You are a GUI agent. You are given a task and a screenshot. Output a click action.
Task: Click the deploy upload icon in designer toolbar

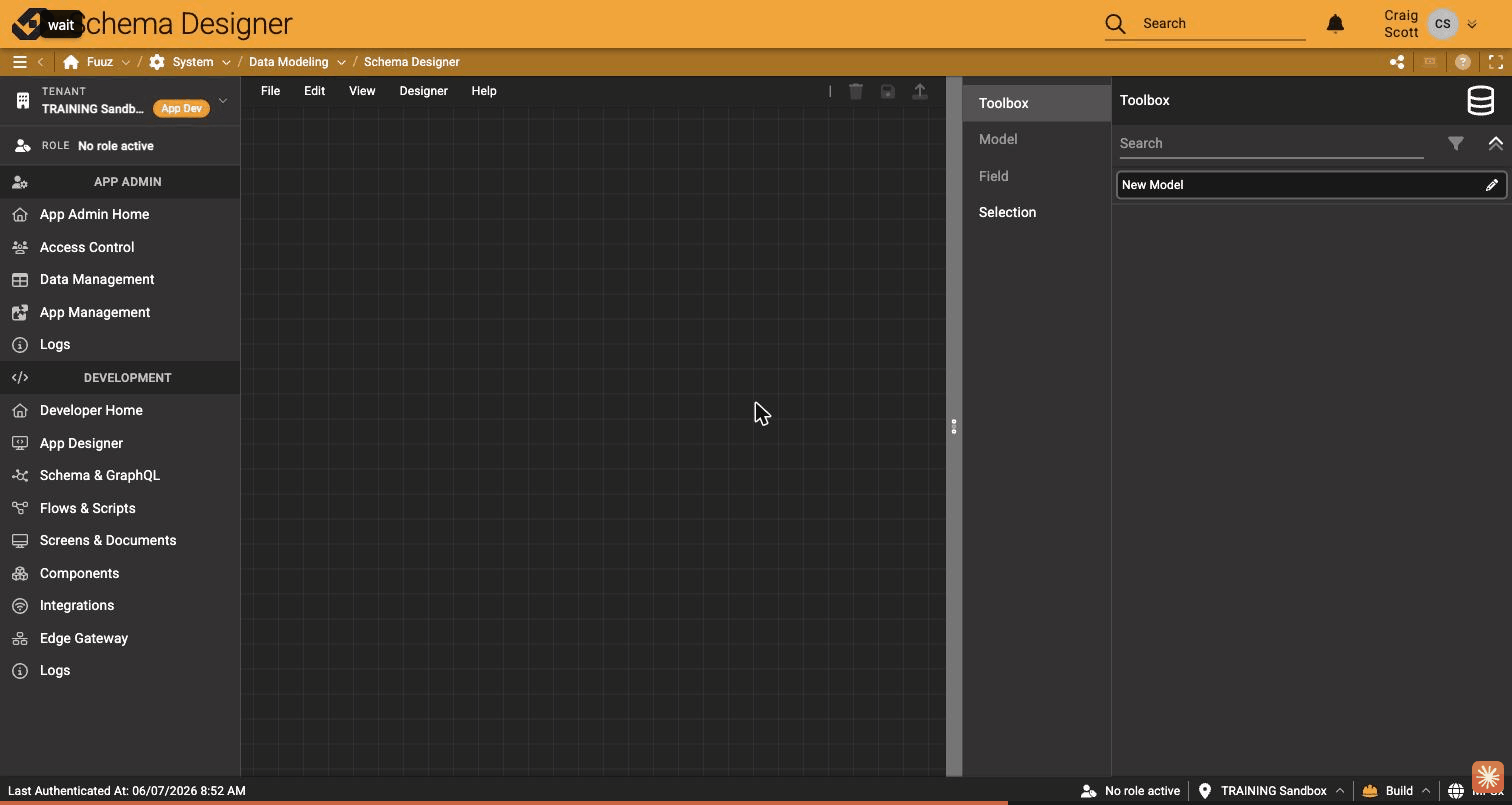point(919,91)
